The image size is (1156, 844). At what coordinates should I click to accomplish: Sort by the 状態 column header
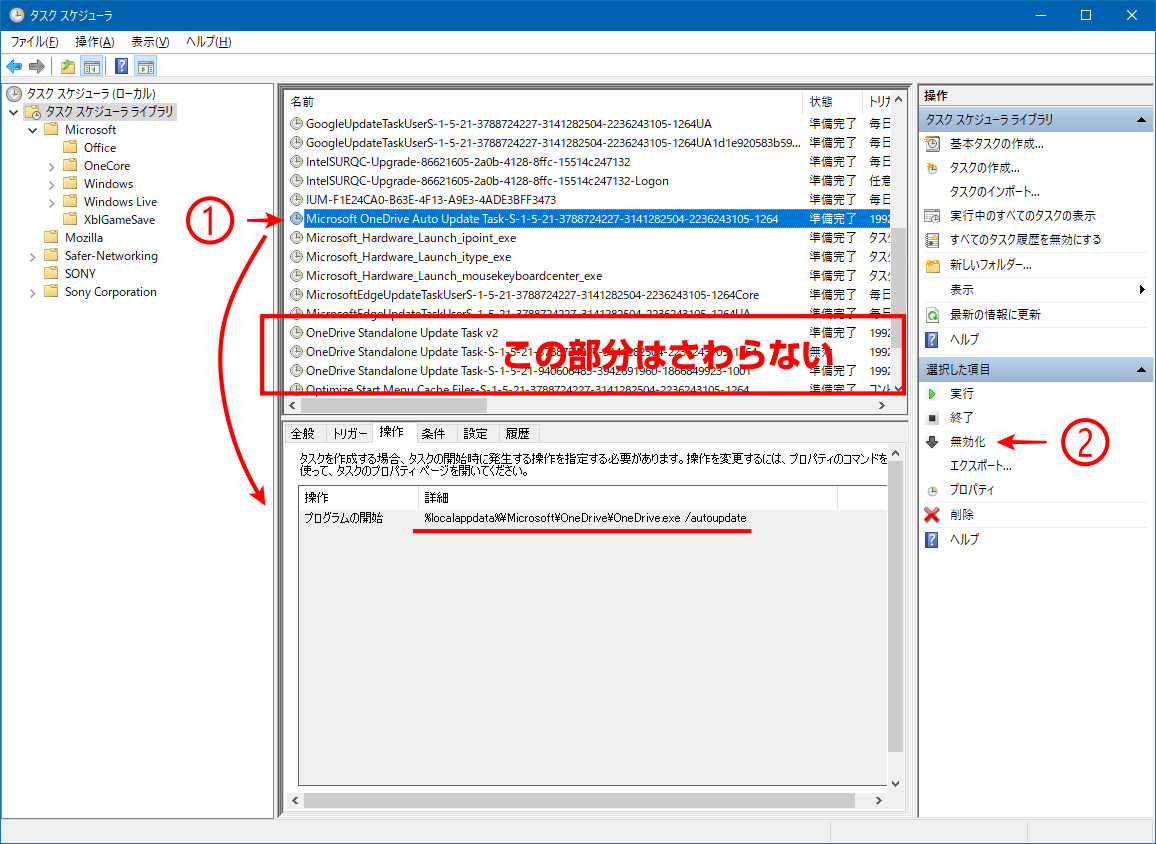[832, 102]
